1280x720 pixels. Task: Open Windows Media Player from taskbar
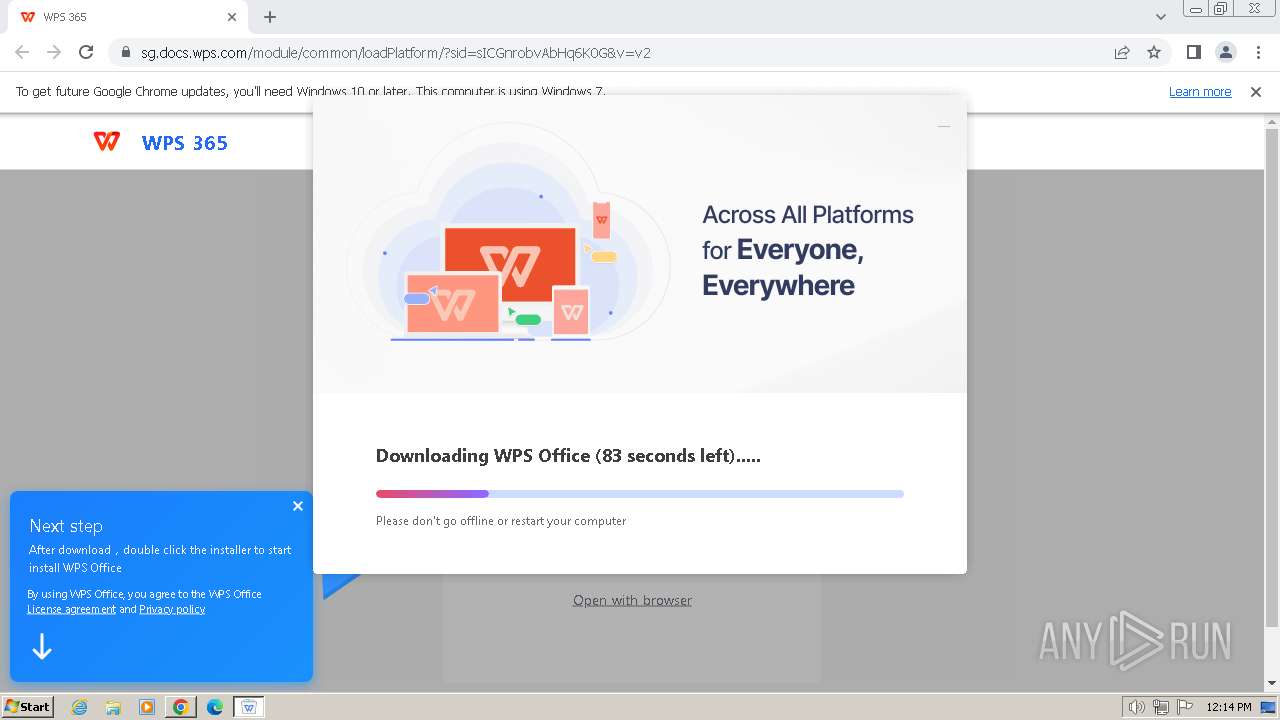click(x=147, y=707)
